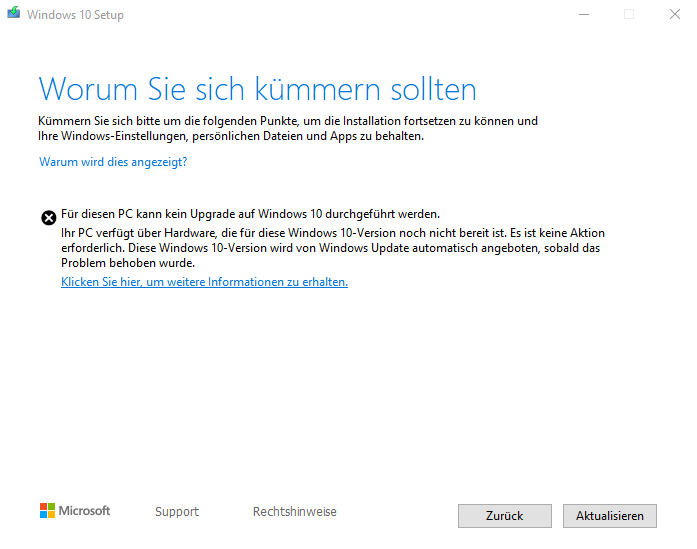Click the paragraph starting 'Kümmern Sie sich bitte'
Viewport: 697px width, 549px height.
click(288, 128)
